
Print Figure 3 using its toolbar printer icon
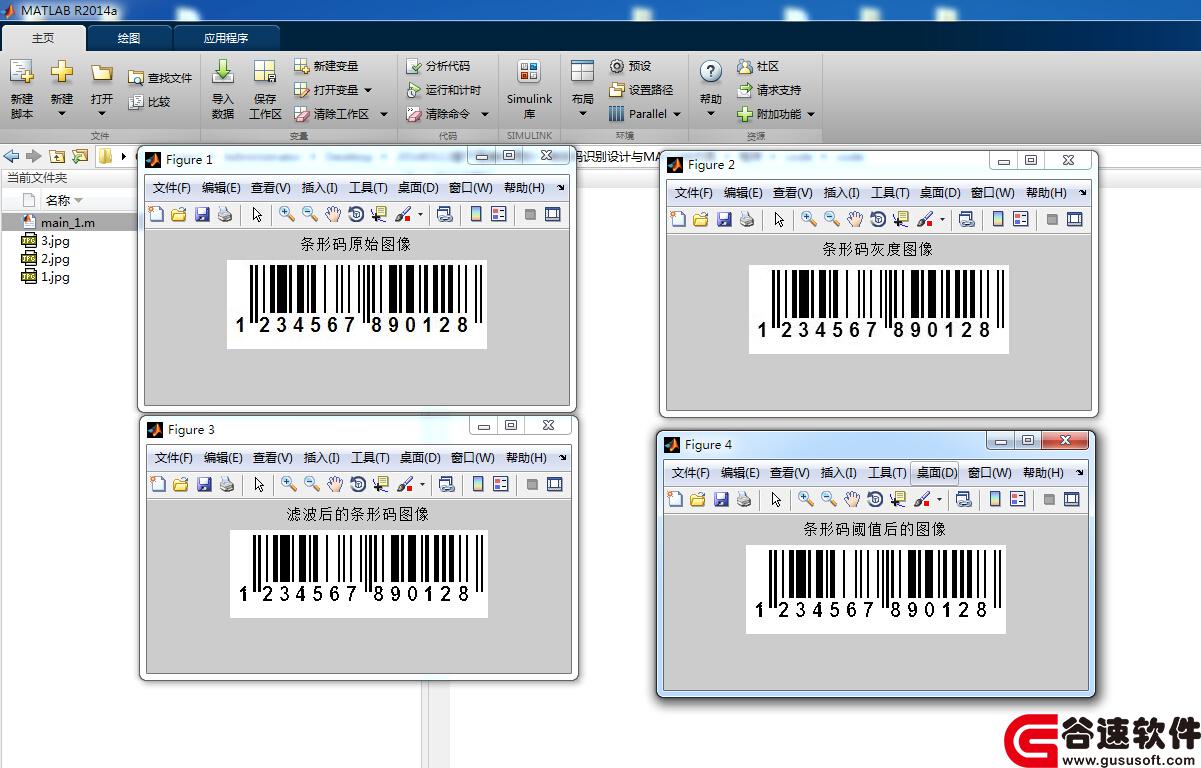227,484
